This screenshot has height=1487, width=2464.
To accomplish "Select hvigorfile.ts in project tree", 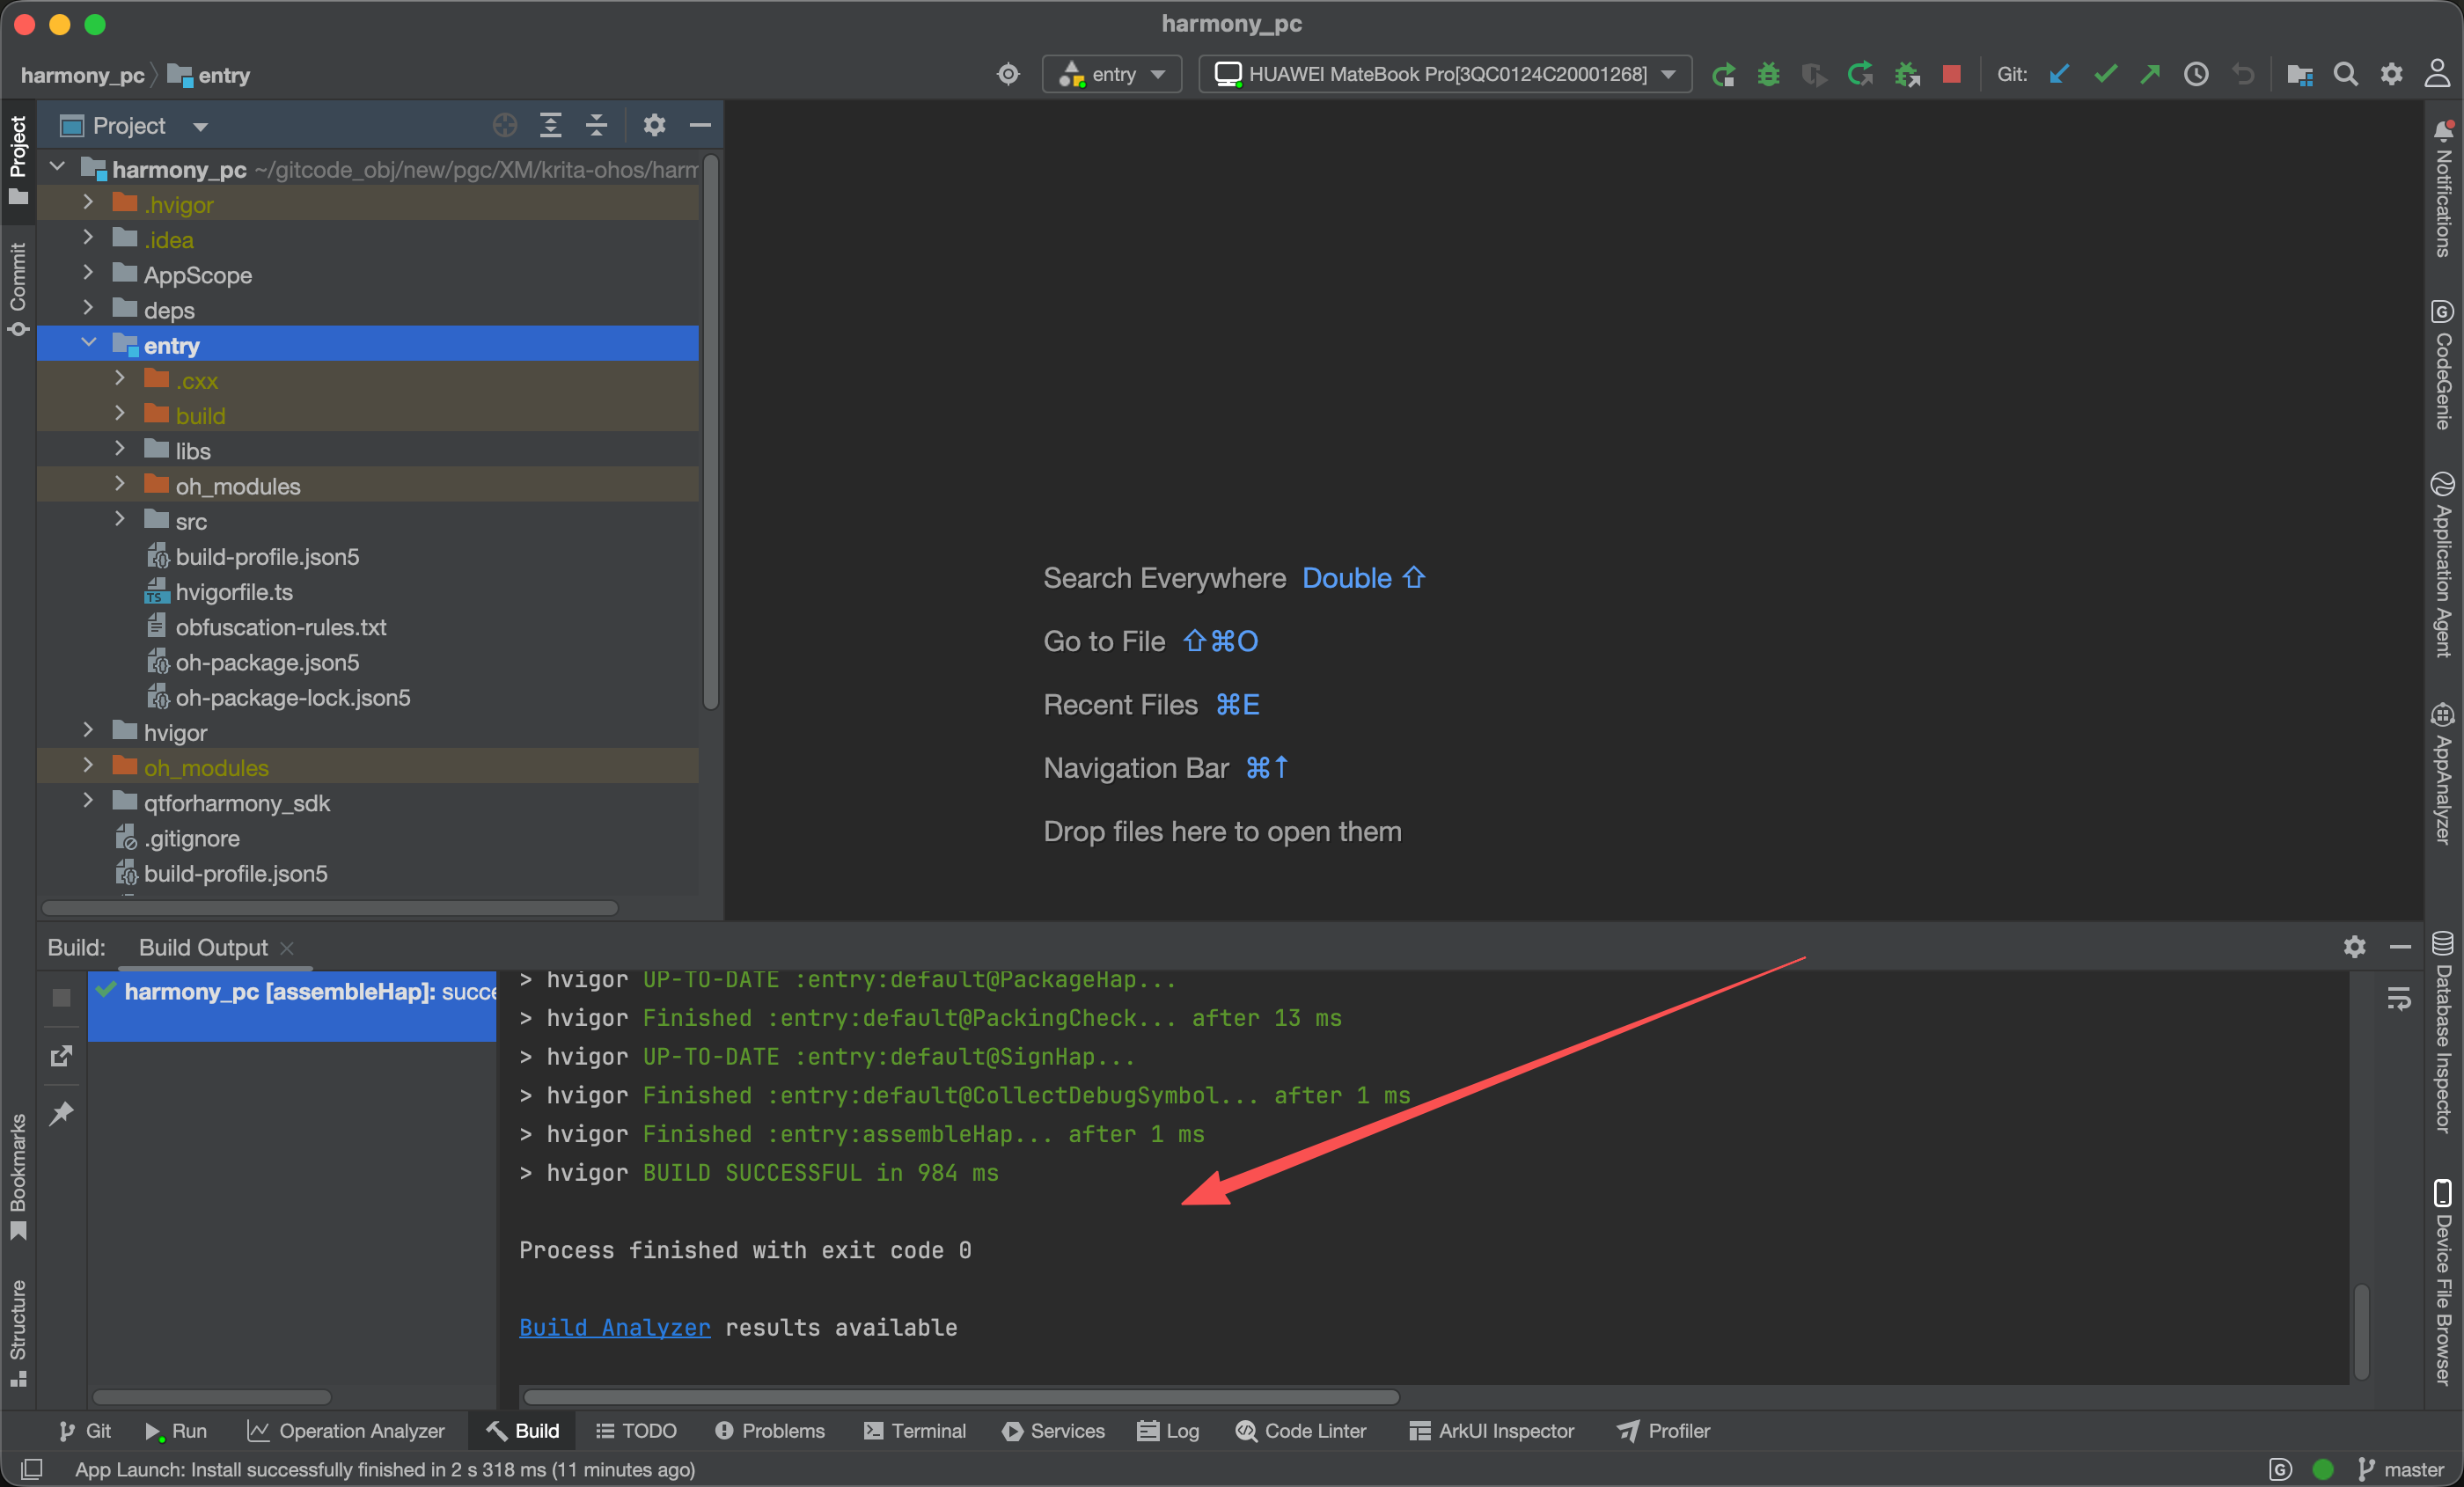I will 234,592.
